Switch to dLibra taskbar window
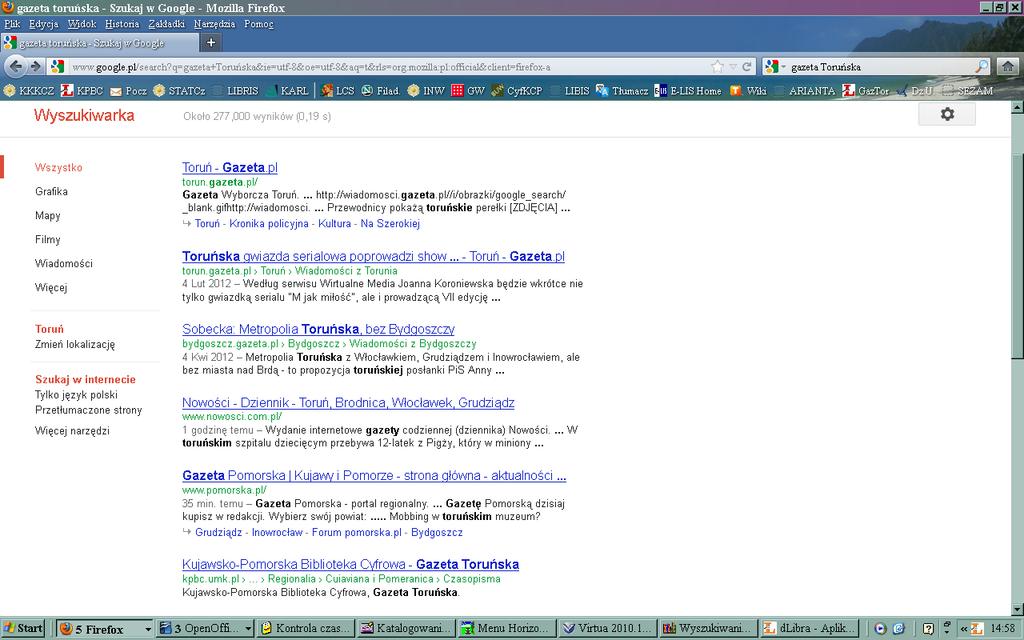 tap(809, 628)
